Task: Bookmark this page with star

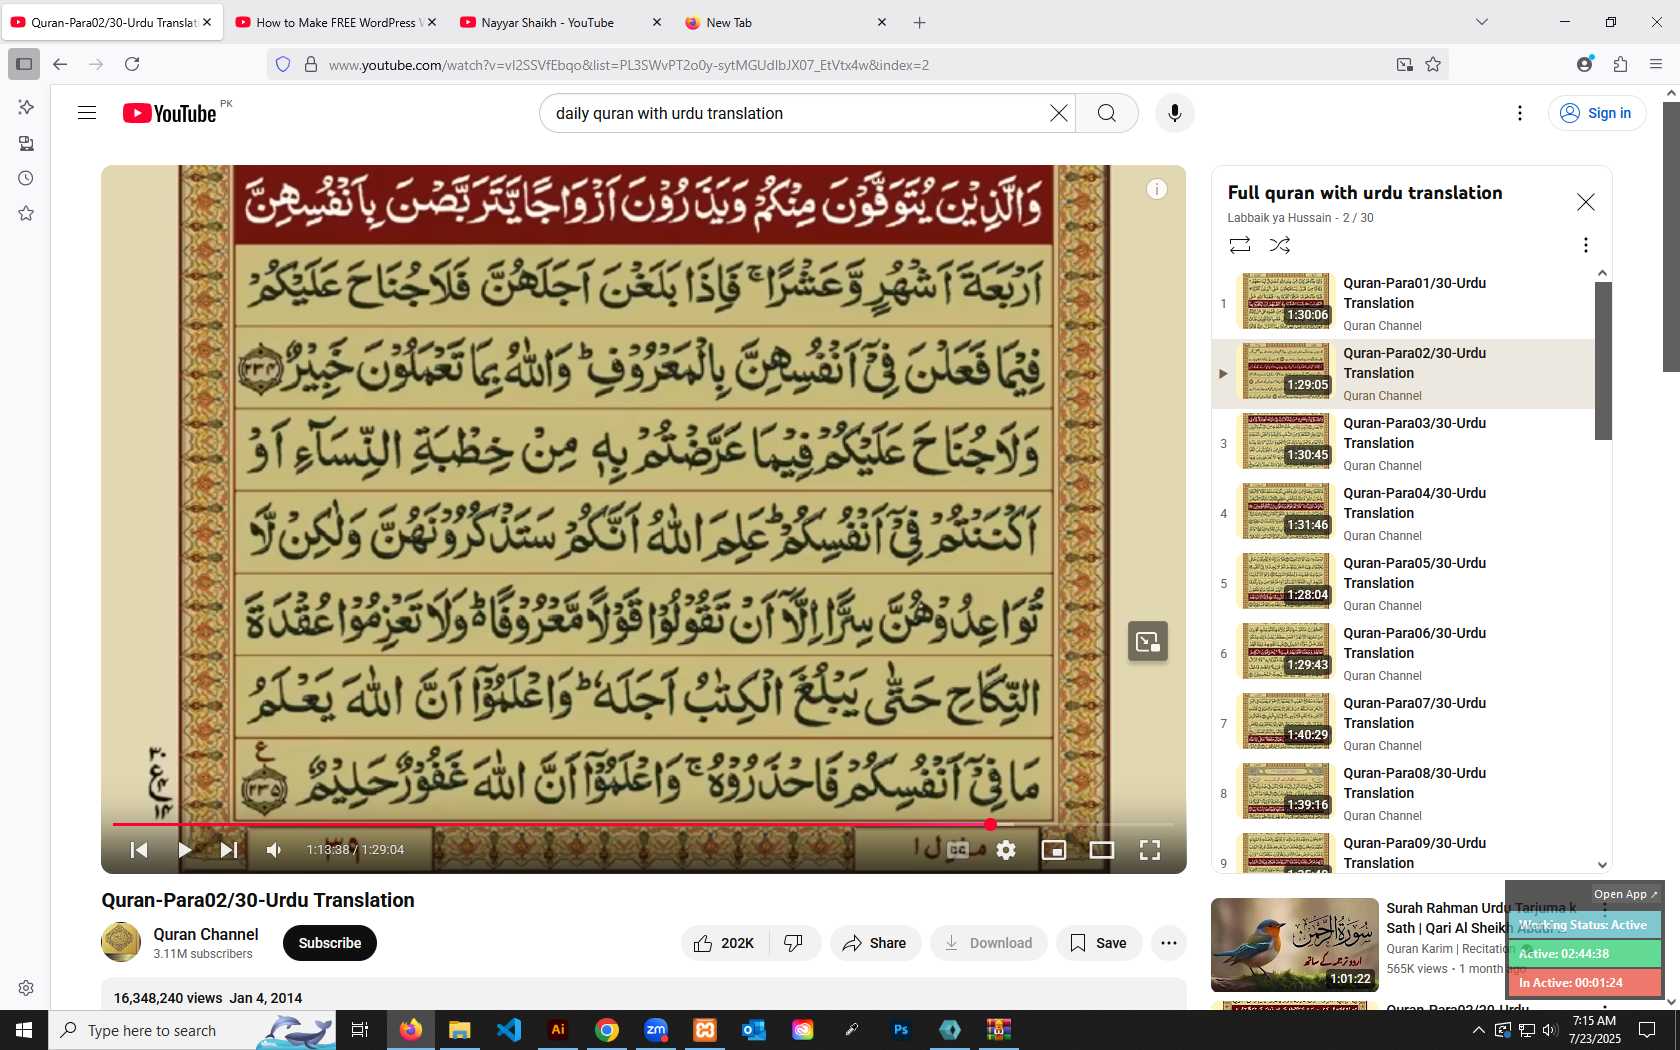Action: tap(1433, 64)
